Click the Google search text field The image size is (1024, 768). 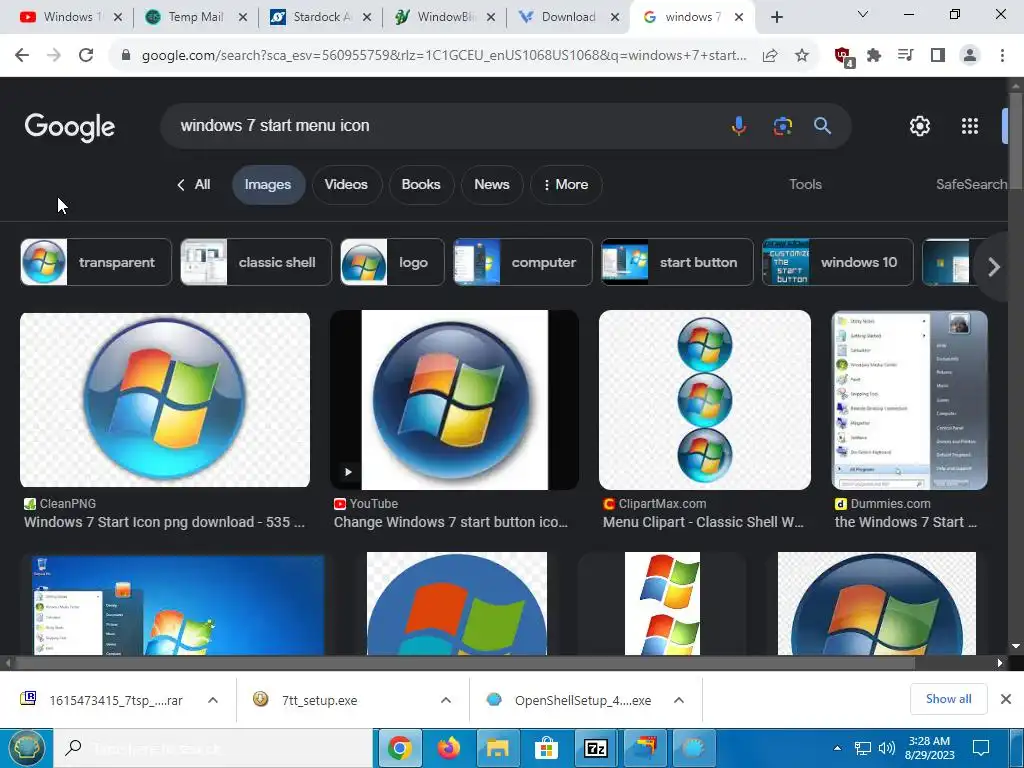click(444, 125)
